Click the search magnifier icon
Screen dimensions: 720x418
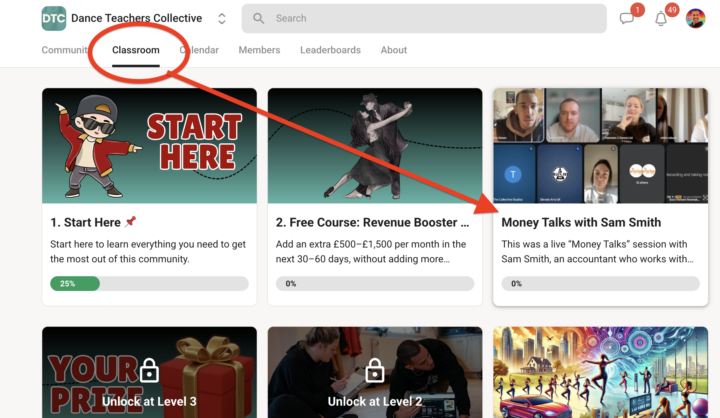click(259, 18)
